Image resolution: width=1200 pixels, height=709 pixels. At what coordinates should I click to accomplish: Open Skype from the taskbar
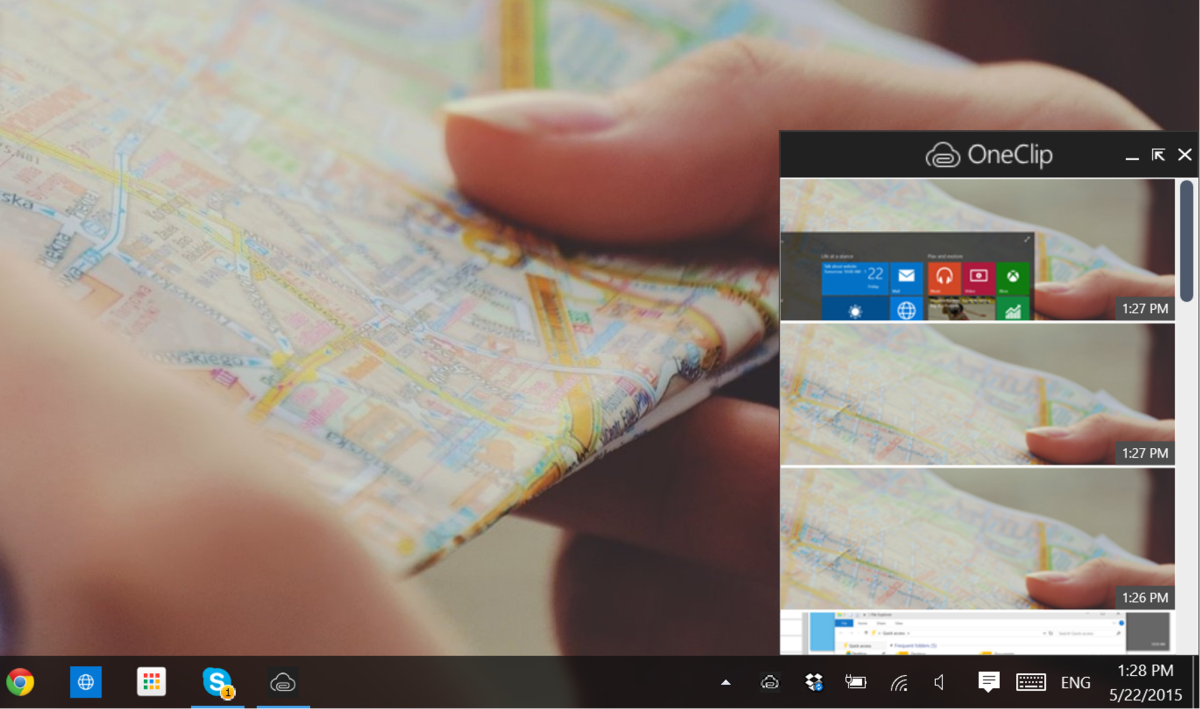(x=218, y=682)
